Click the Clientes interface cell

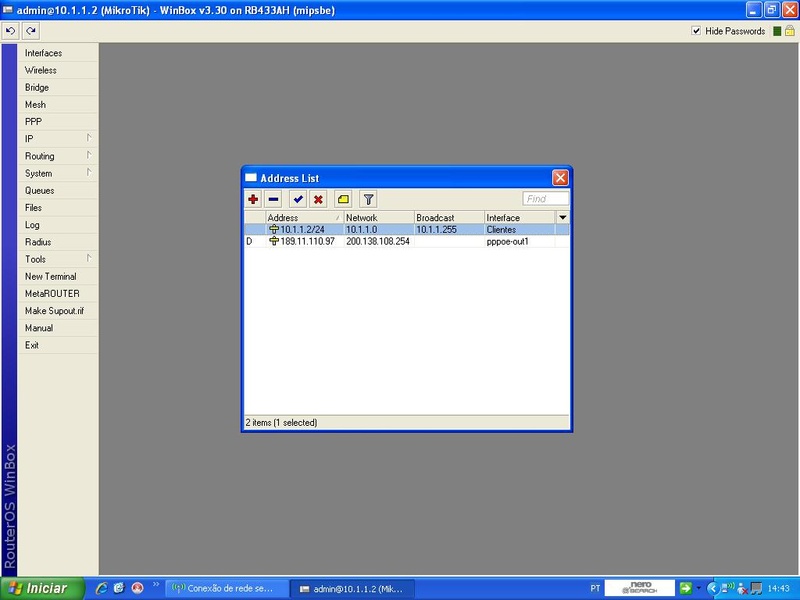pyautogui.click(x=520, y=230)
